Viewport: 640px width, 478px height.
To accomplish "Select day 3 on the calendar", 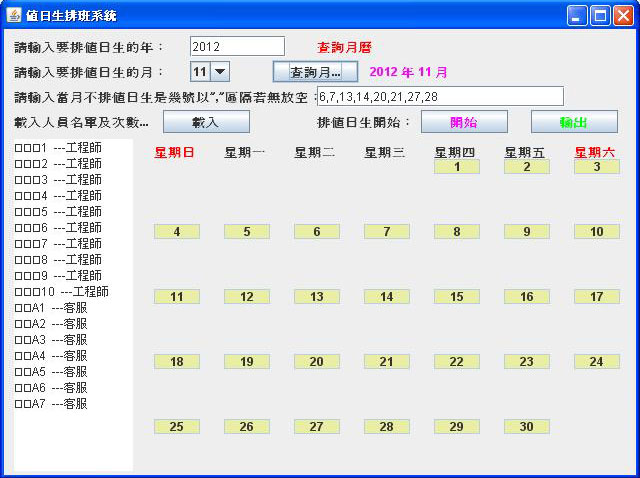I will (597, 167).
